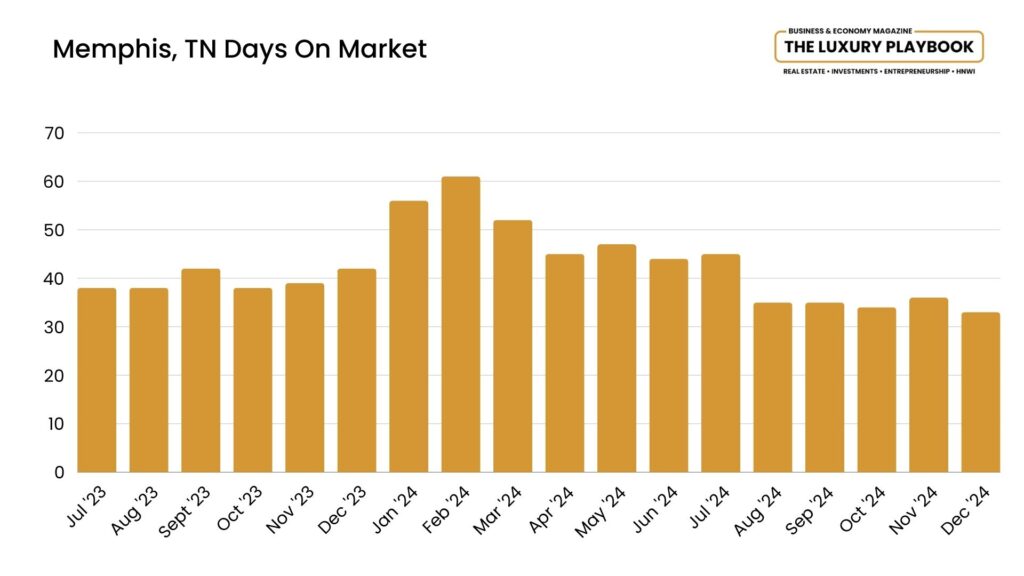The image size is (1024, 576).
Task: Select the Nov '24 bar
Action: (929, 385)
